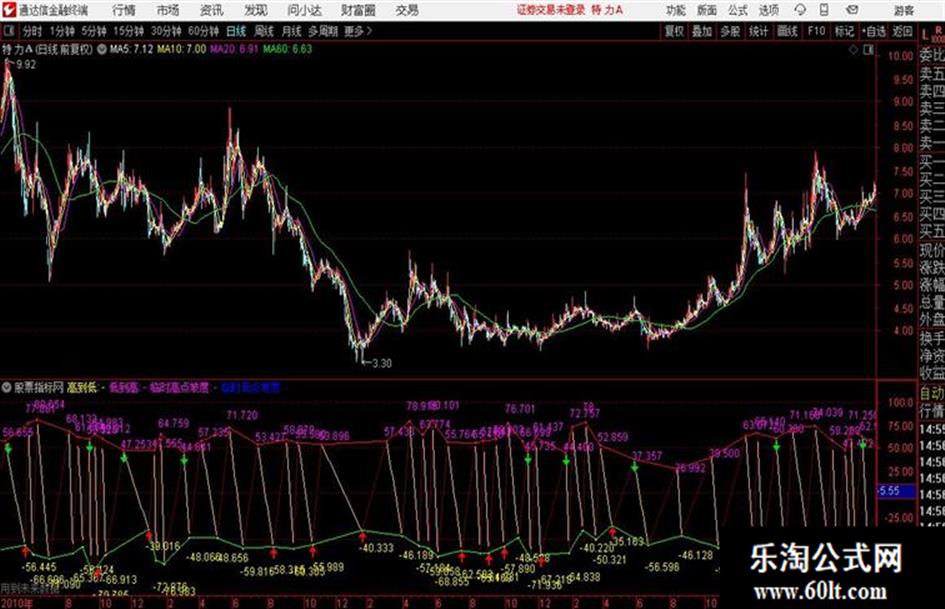Click the 3.30 low price marker
The width and height of the screenshot is (945, 609).
(x=381, y=363)
